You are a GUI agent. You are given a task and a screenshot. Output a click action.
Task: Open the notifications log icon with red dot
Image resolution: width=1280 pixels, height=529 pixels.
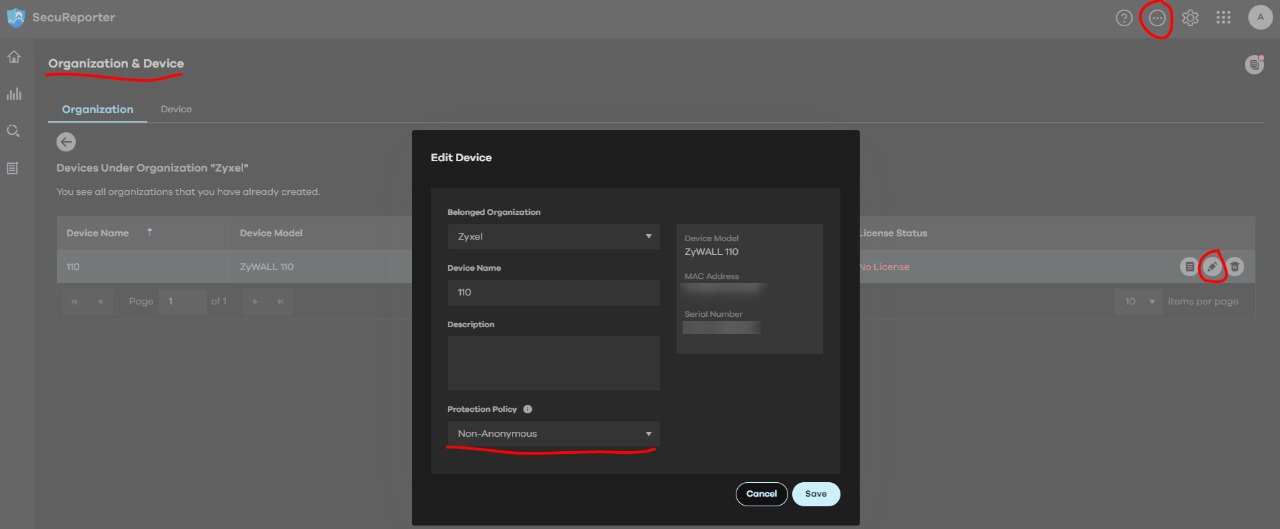point(1254,64)
